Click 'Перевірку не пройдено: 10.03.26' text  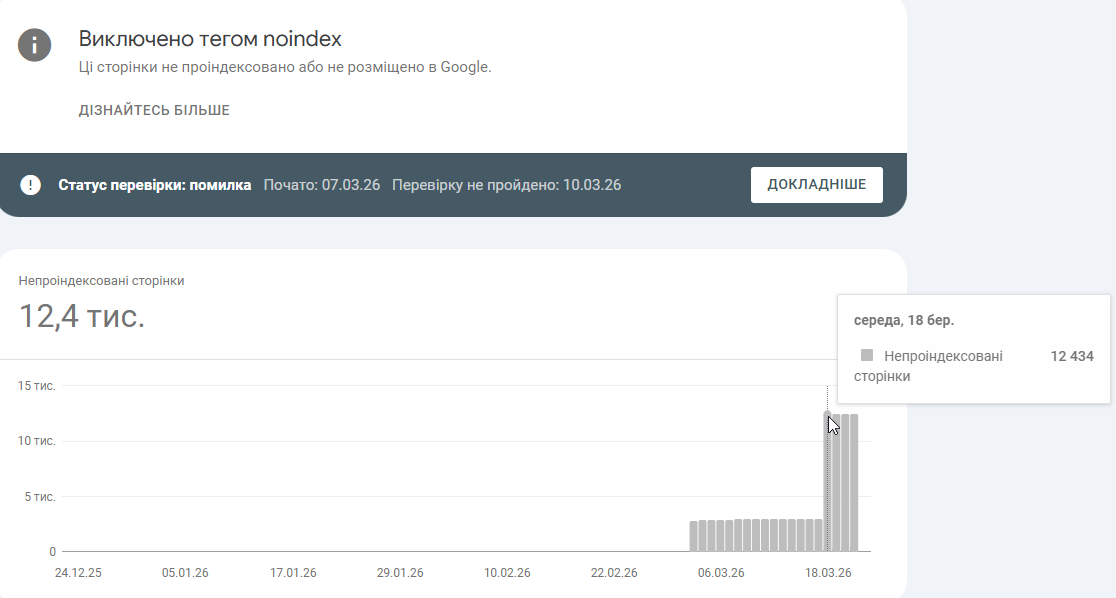click(506, 185)
